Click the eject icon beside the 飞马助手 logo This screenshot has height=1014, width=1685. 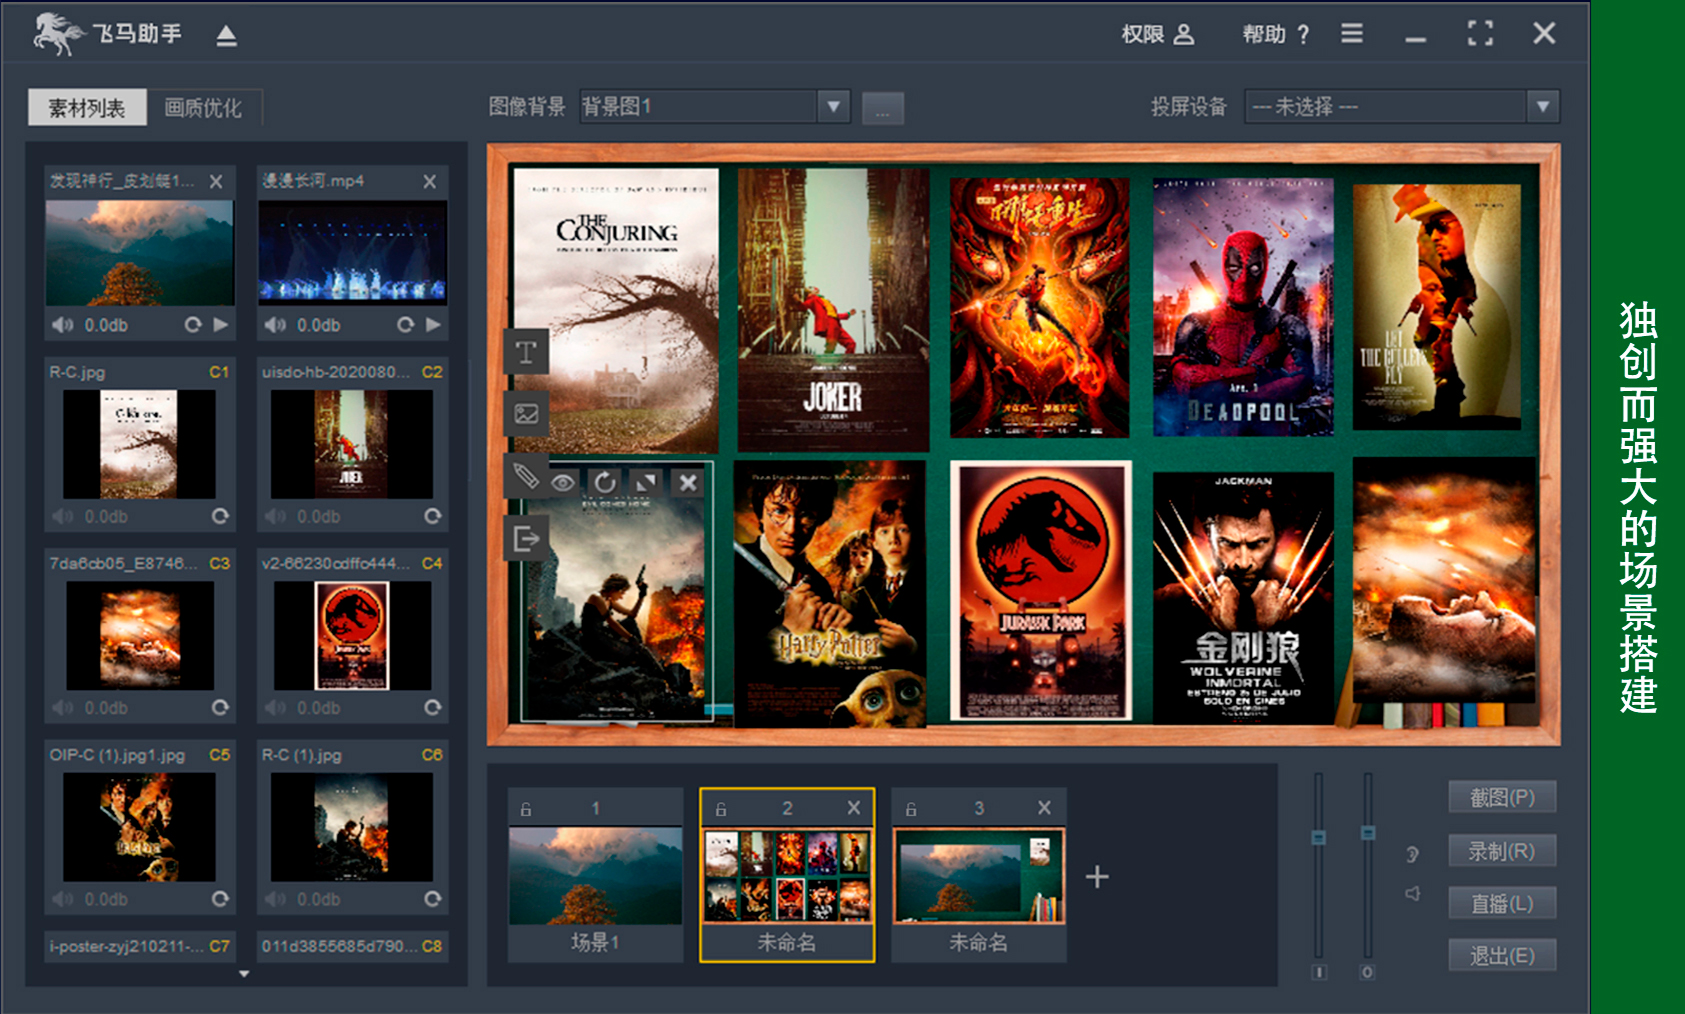click(227, 36)
